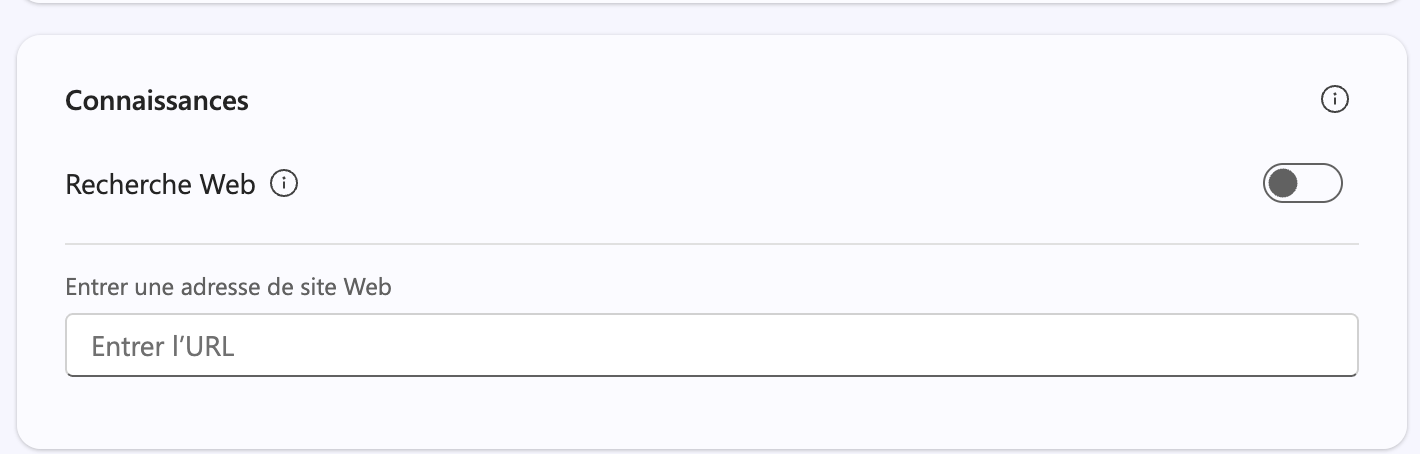Open the info popup for the web search setting
This screenshot has width=1420, height=454.
tap(285, 184)
